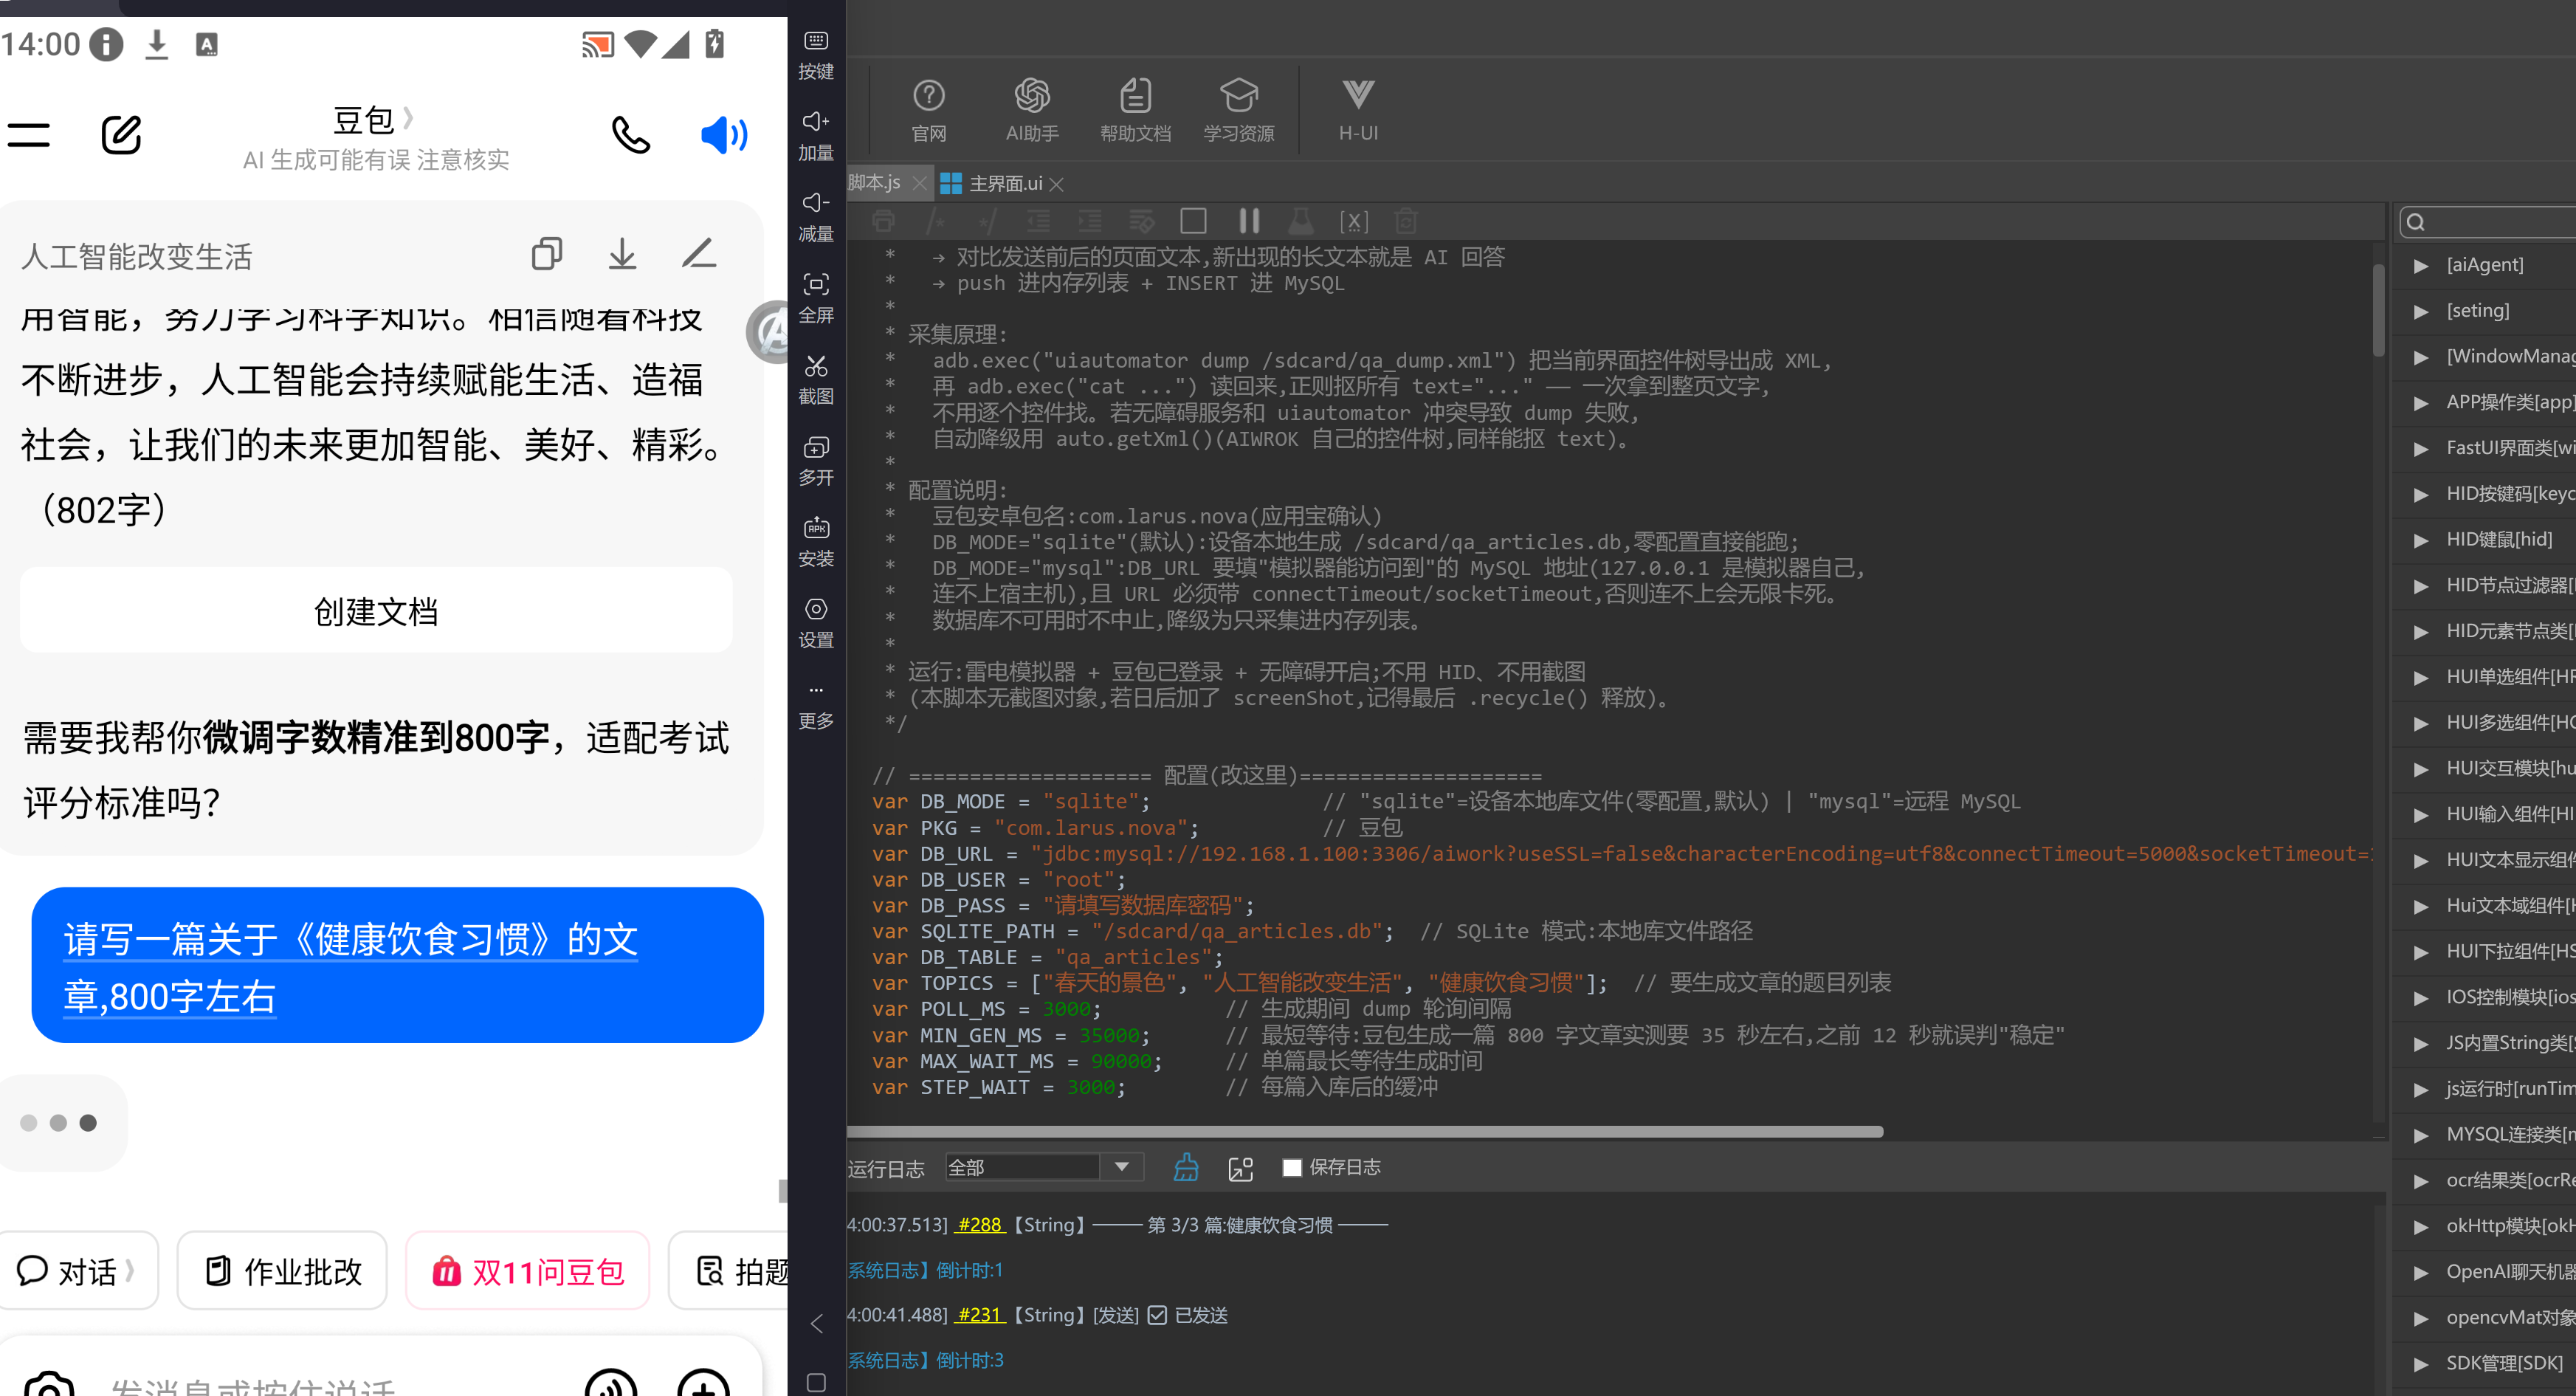
Task: Take a 截图 screenshot from sidebar
Action: (x=816, y=380)
